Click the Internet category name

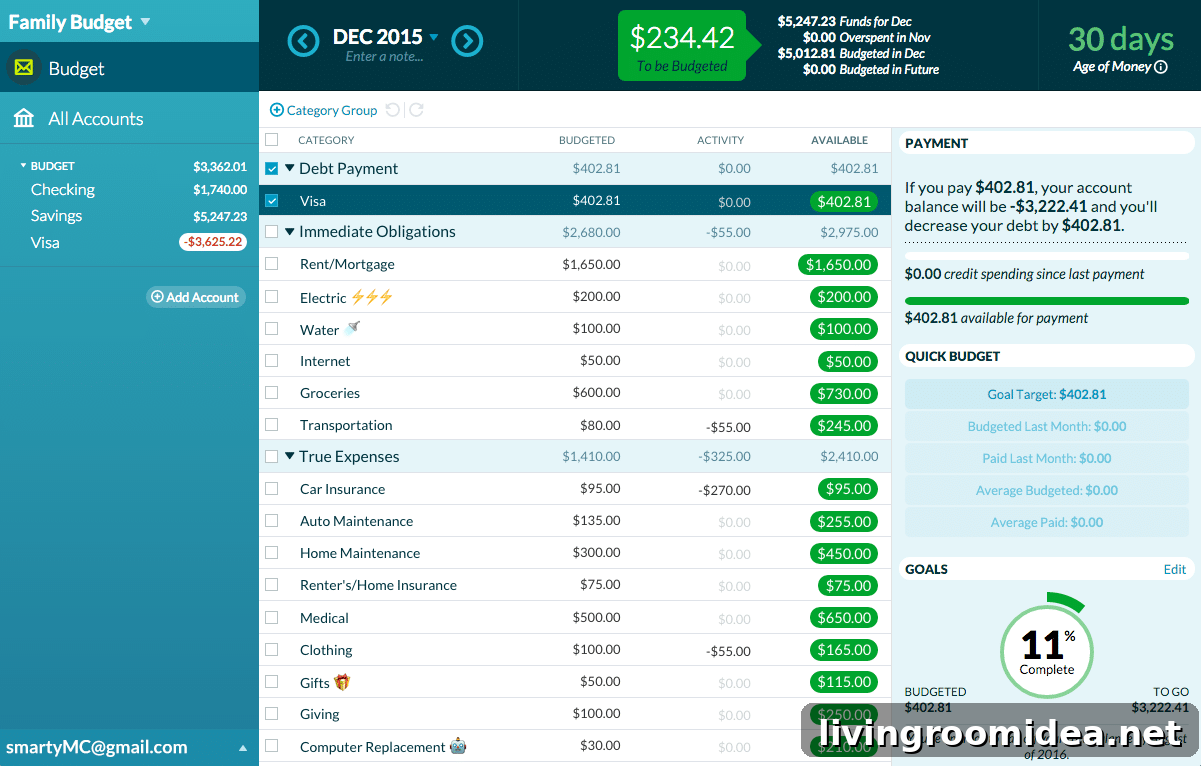(325, 361)
